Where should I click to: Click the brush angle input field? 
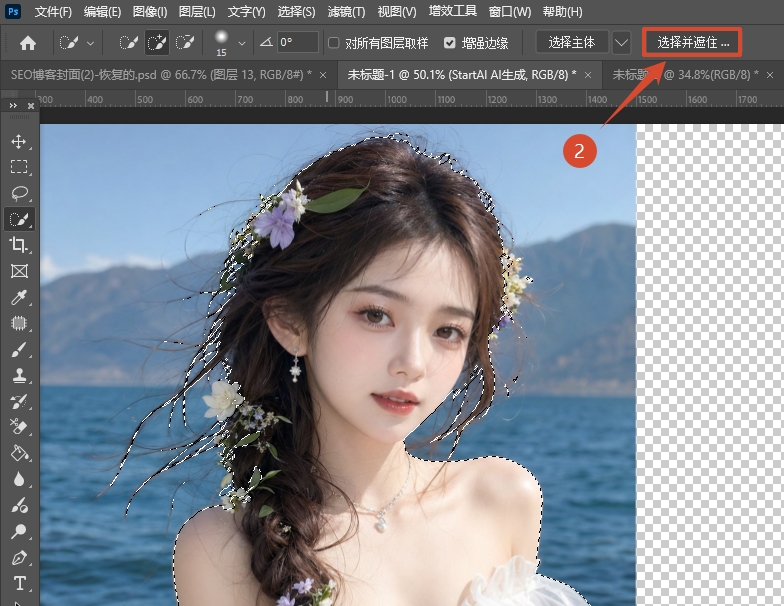tap(298, 43)
